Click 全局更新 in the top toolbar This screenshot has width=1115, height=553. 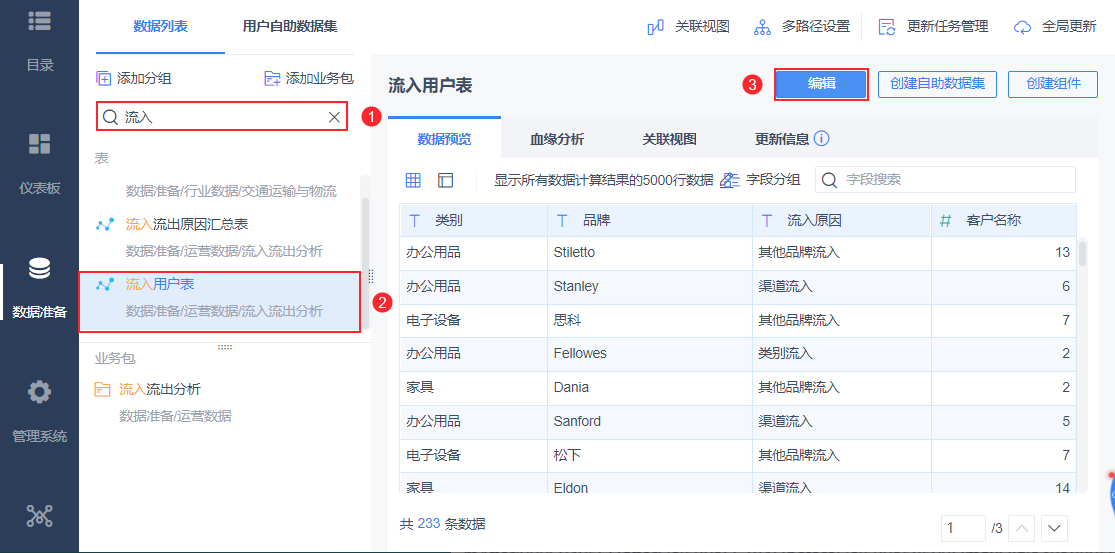pos(1055,27)
